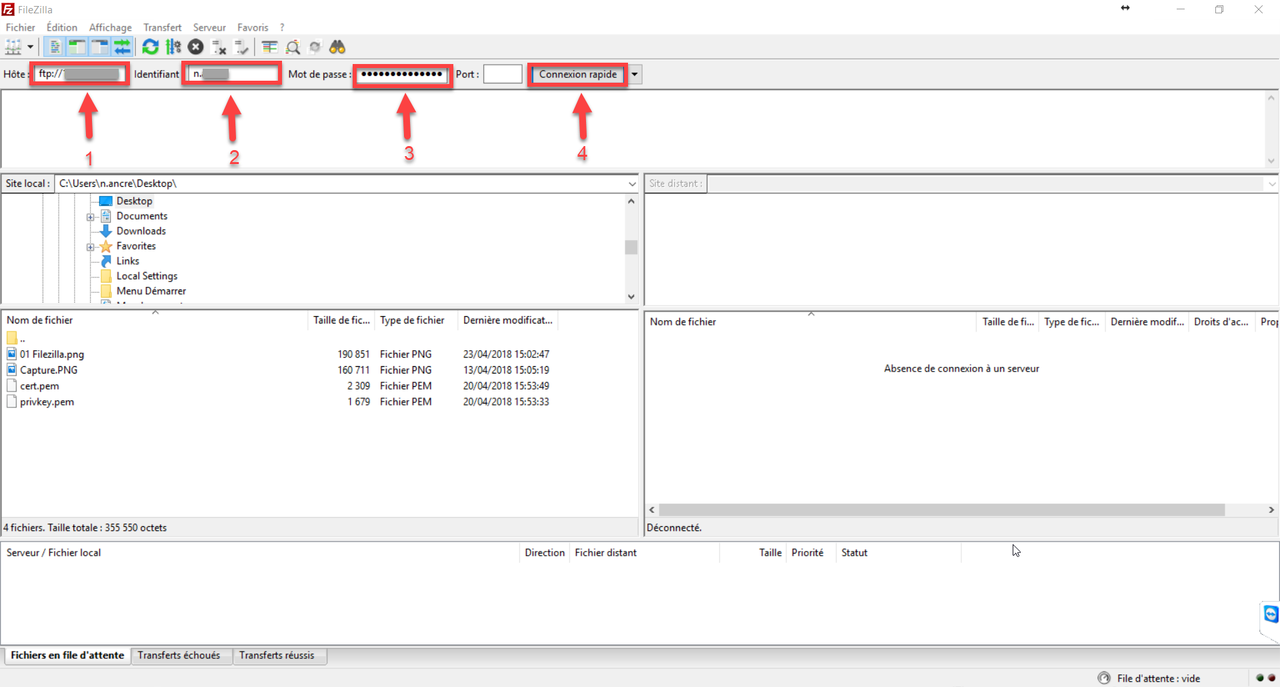Open the Transfert menu
This screenshot has height=687, width=1280.
[x=162, y=28]
